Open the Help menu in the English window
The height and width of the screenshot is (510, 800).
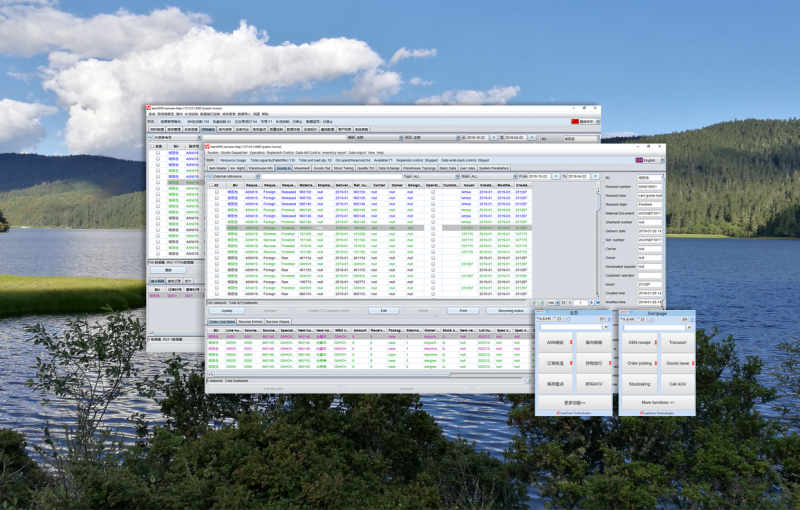[380, 152]
